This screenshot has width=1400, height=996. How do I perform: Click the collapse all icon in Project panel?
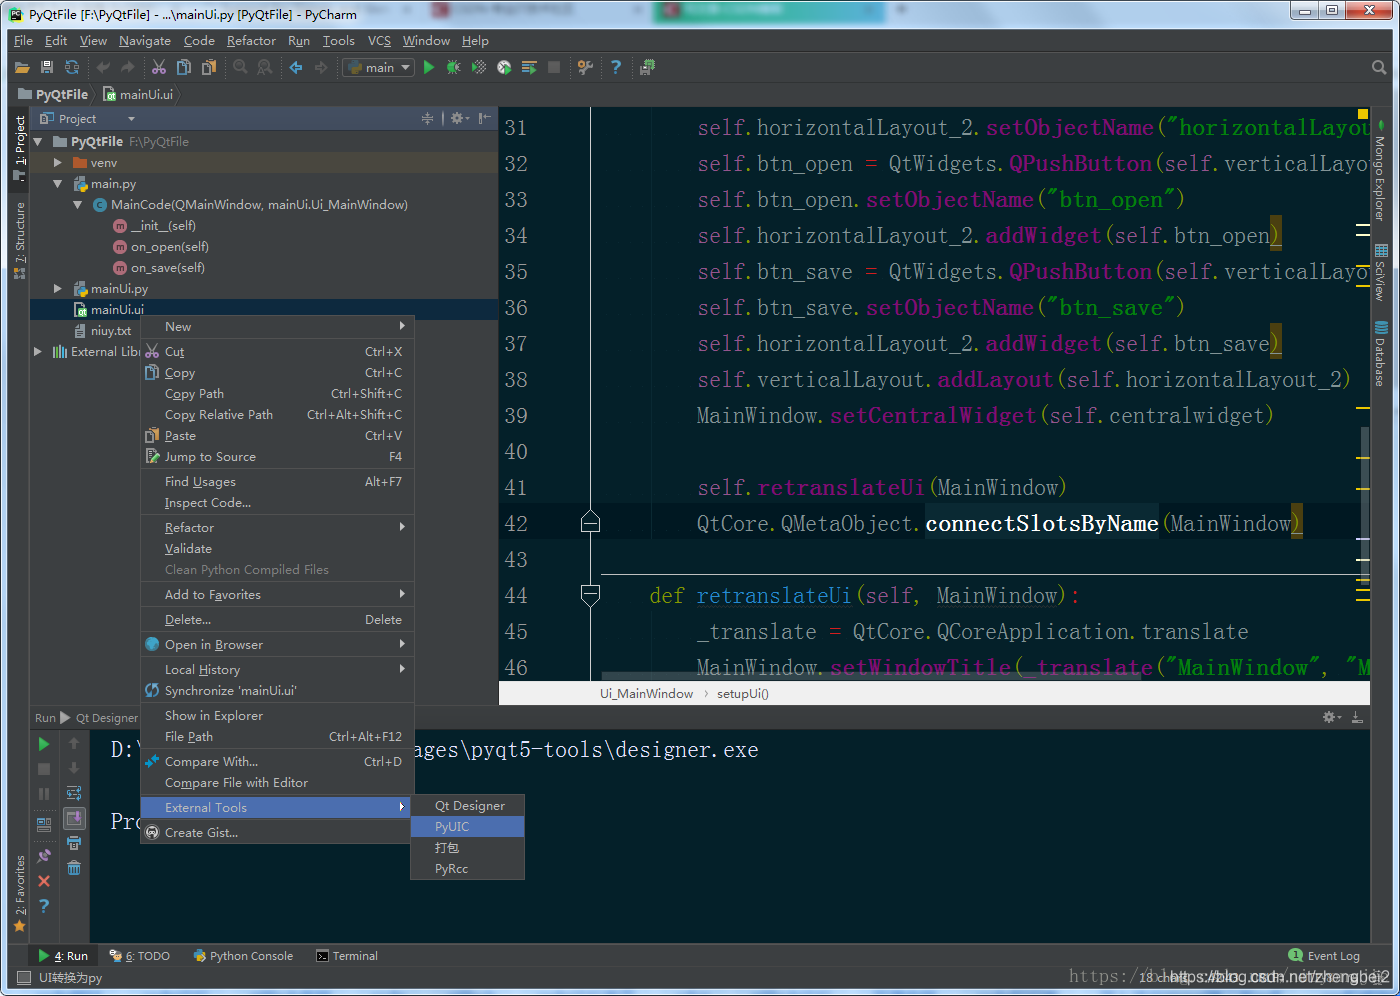(428, 118)
